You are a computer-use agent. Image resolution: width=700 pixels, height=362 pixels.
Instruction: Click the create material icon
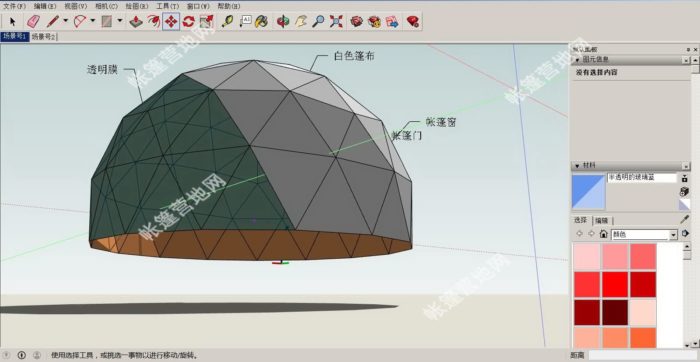click(684, 191)
